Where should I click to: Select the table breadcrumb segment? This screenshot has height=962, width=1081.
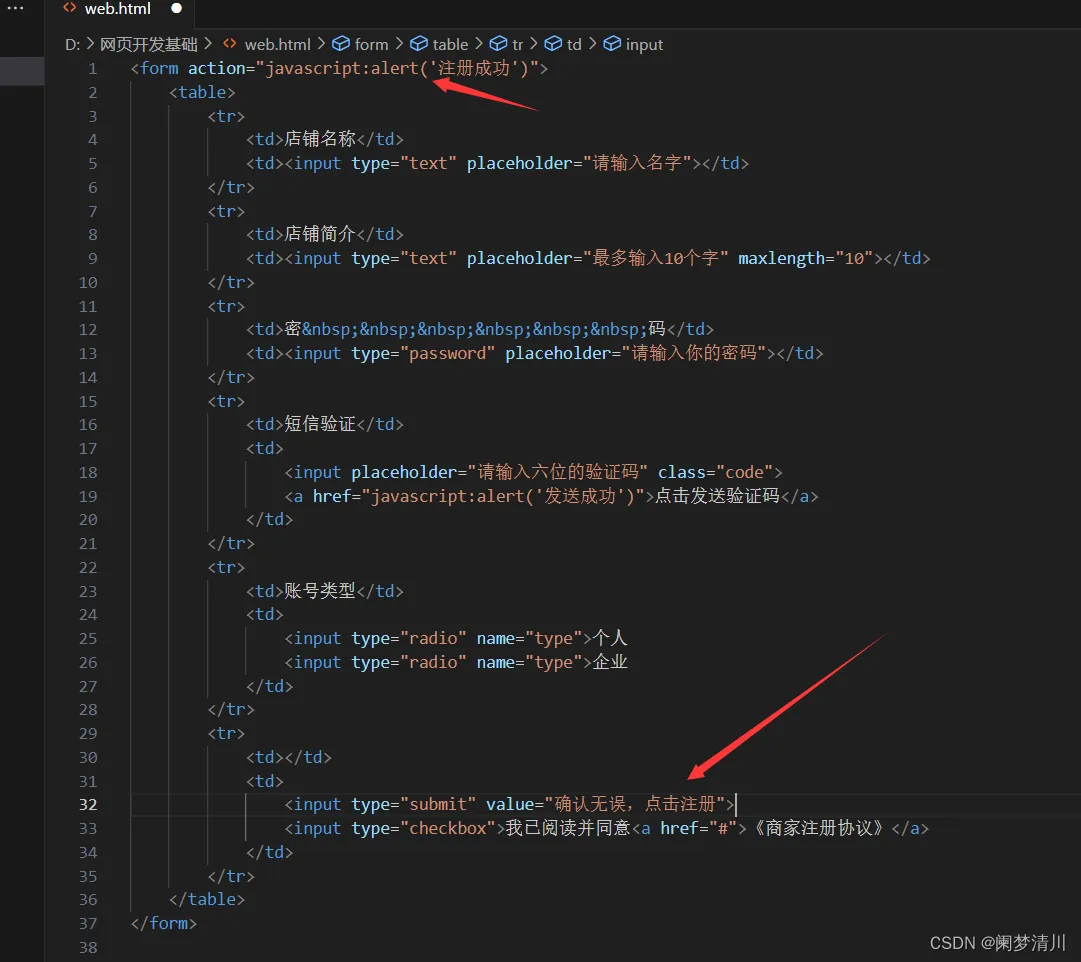coord(450,45)
